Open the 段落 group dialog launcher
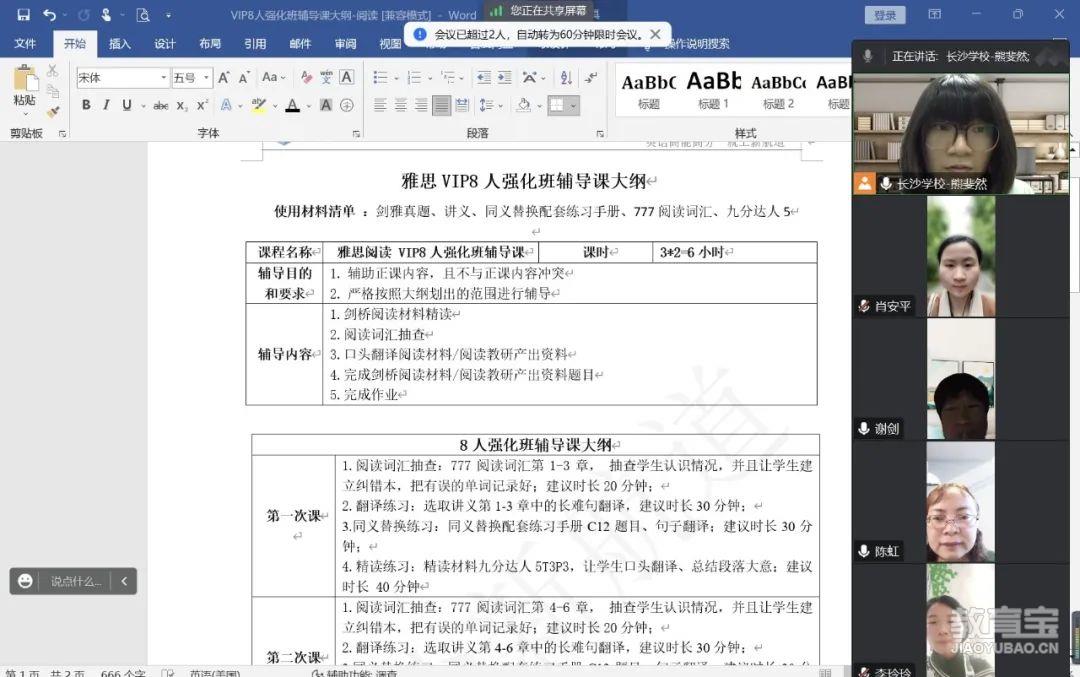 600,134
